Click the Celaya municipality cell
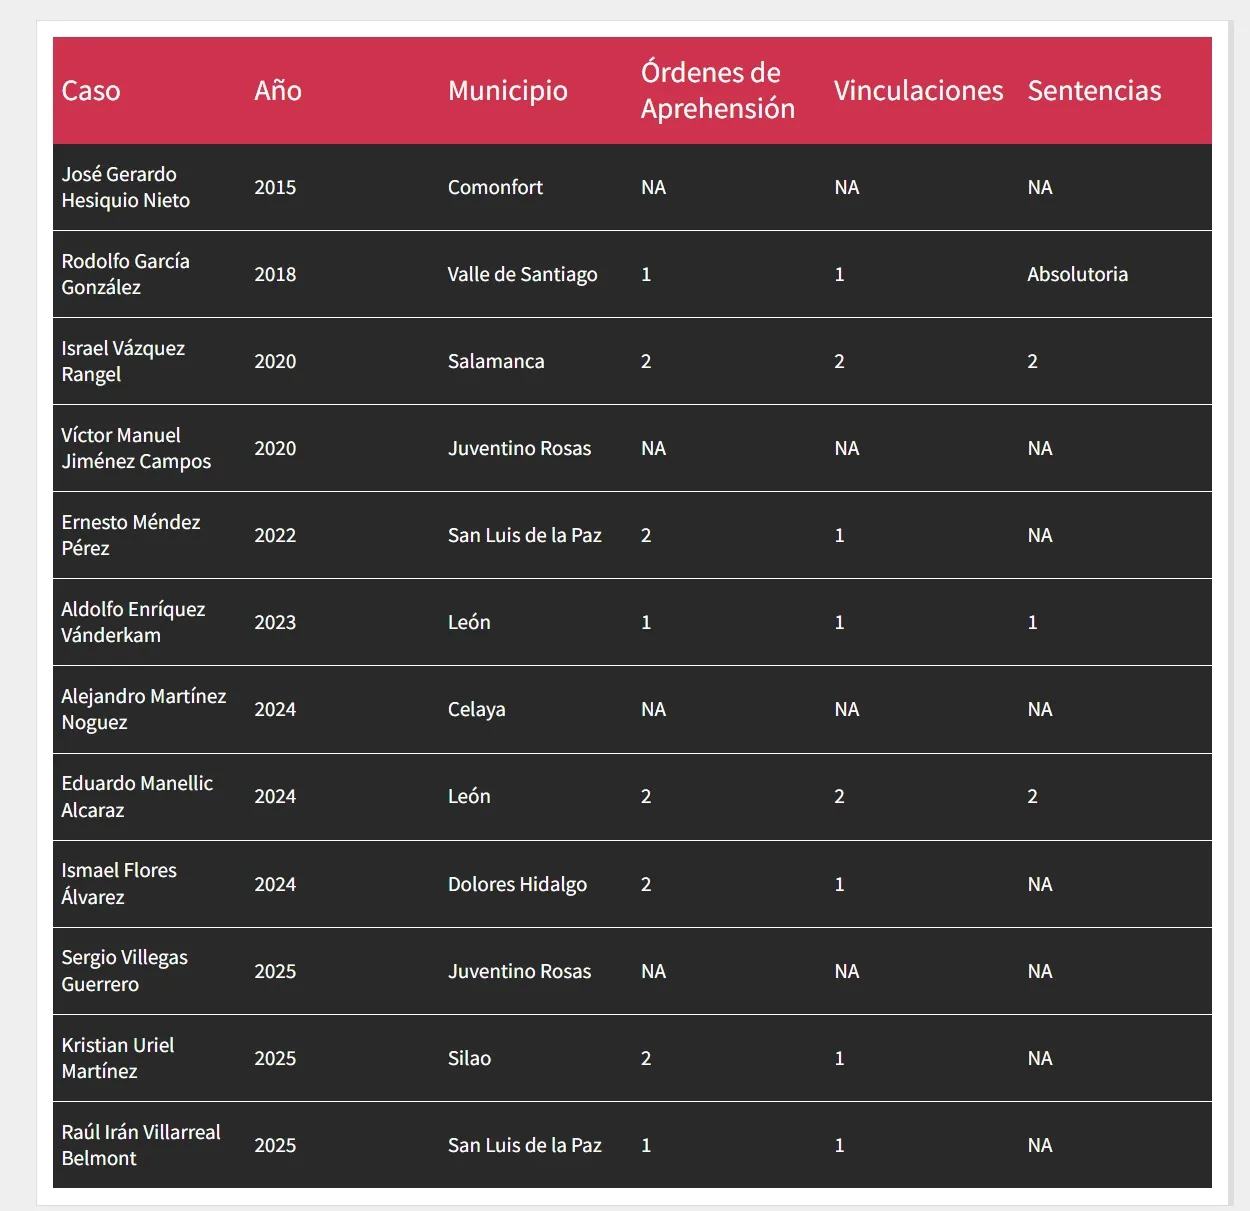 [x=477, y=709]
